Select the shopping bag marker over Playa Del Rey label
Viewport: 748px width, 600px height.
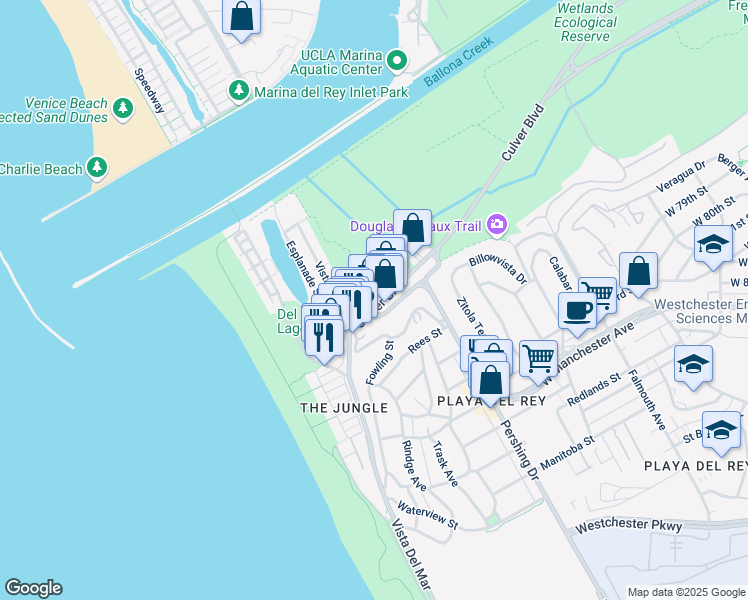point(490,381)
